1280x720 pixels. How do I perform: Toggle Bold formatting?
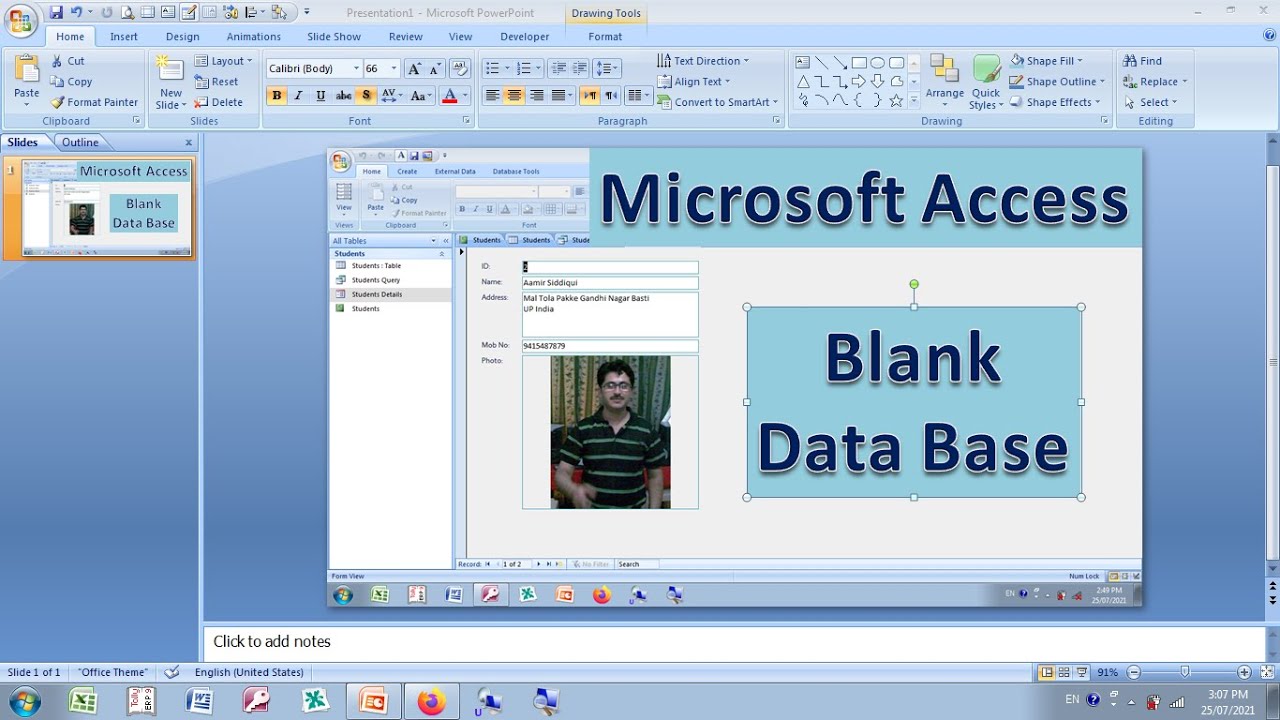coord(276,96)
